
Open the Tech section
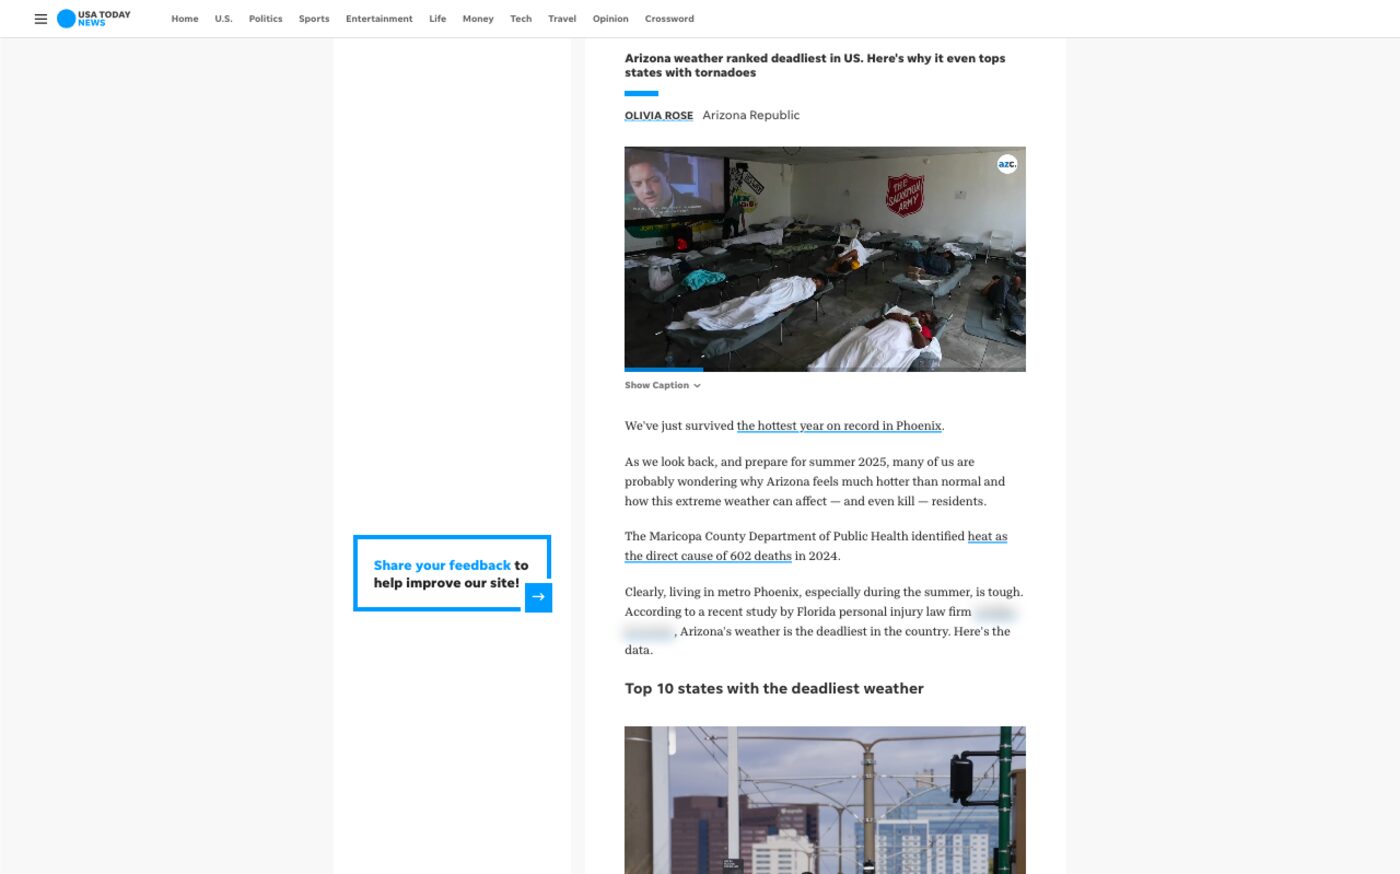pos(521,19)
